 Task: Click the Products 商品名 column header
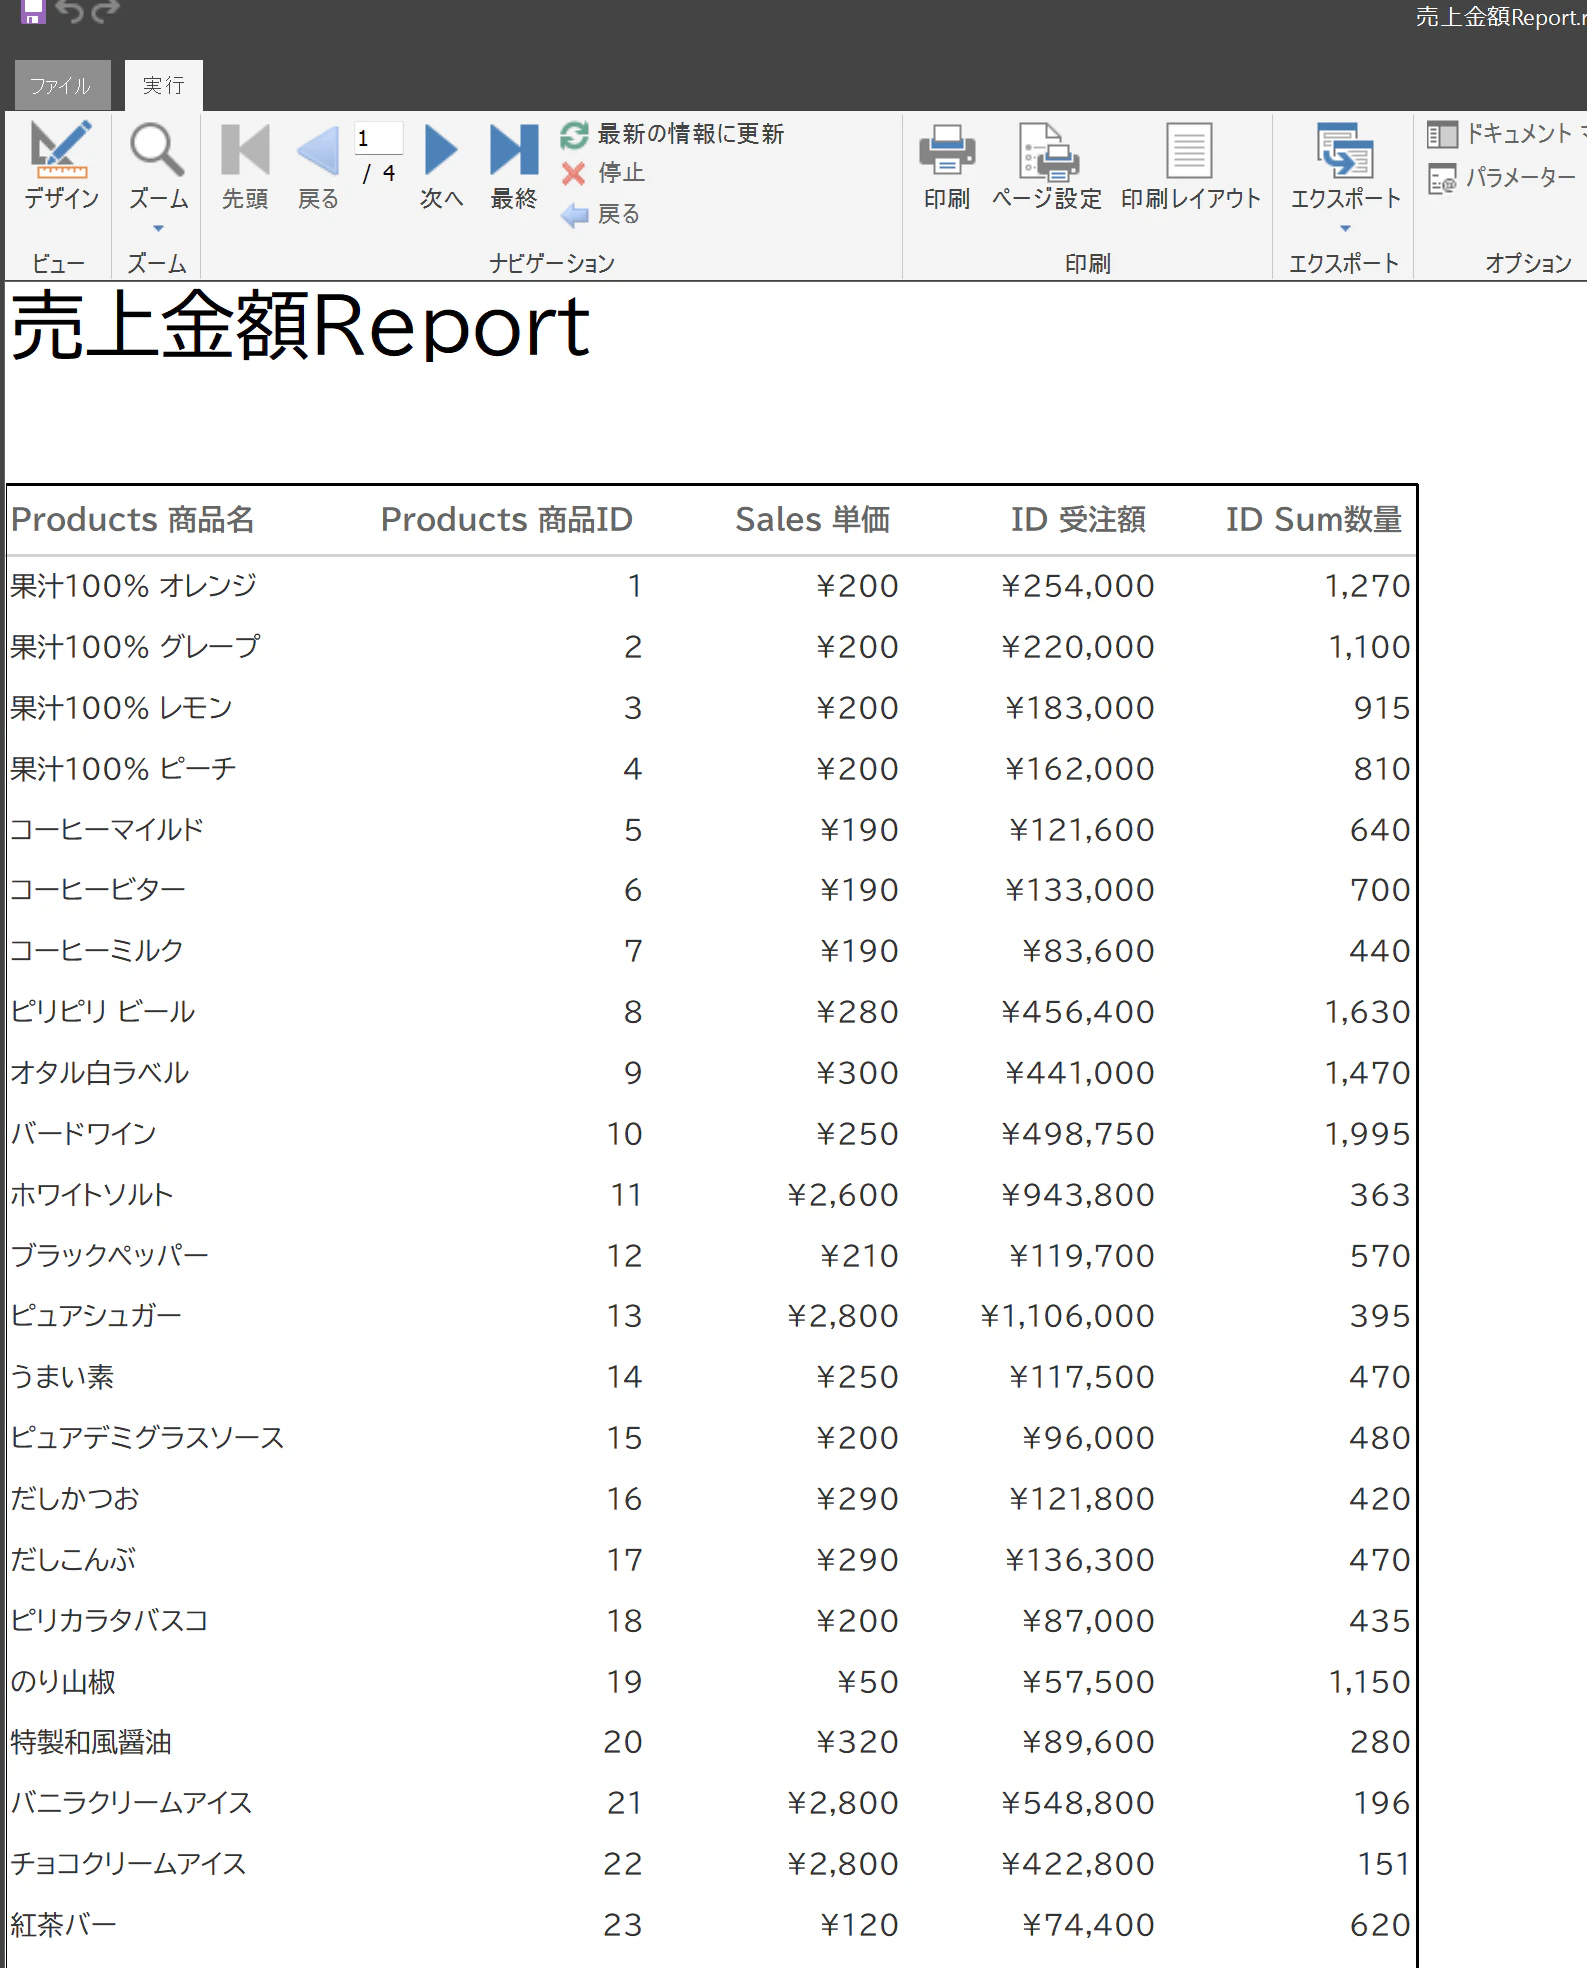tap(133, 520)
